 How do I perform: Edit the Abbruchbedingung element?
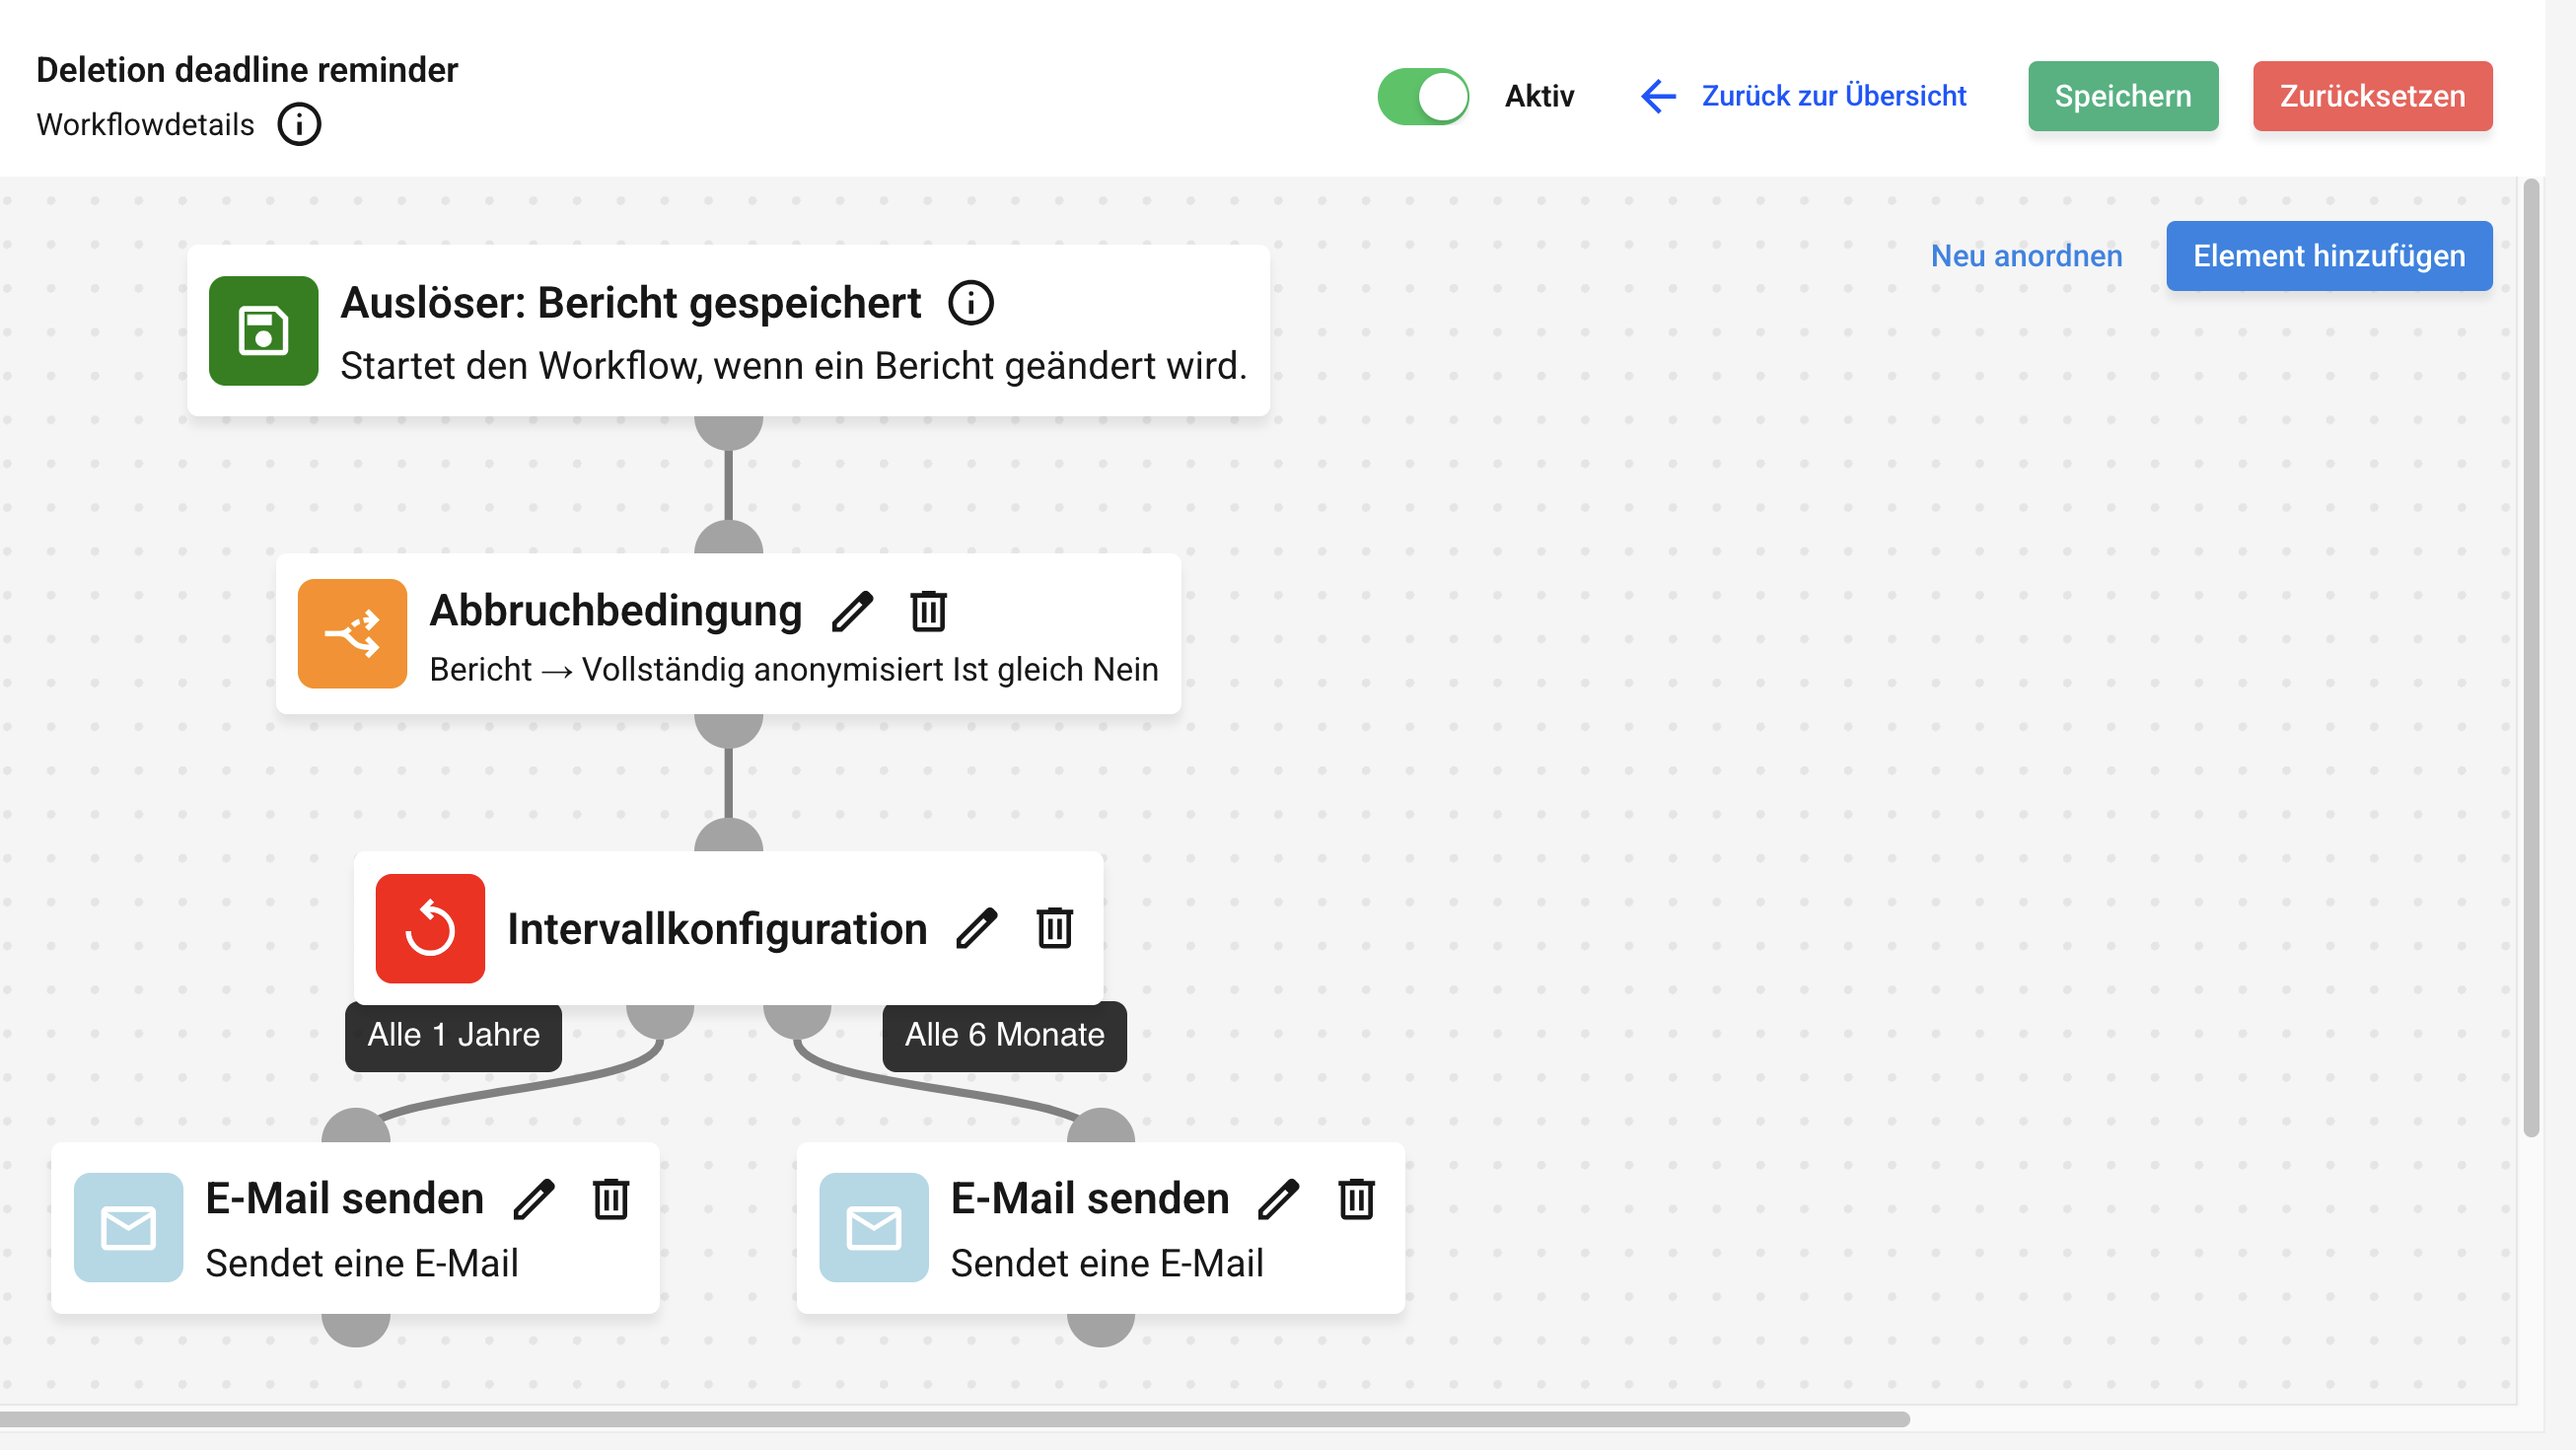point(853,611)
